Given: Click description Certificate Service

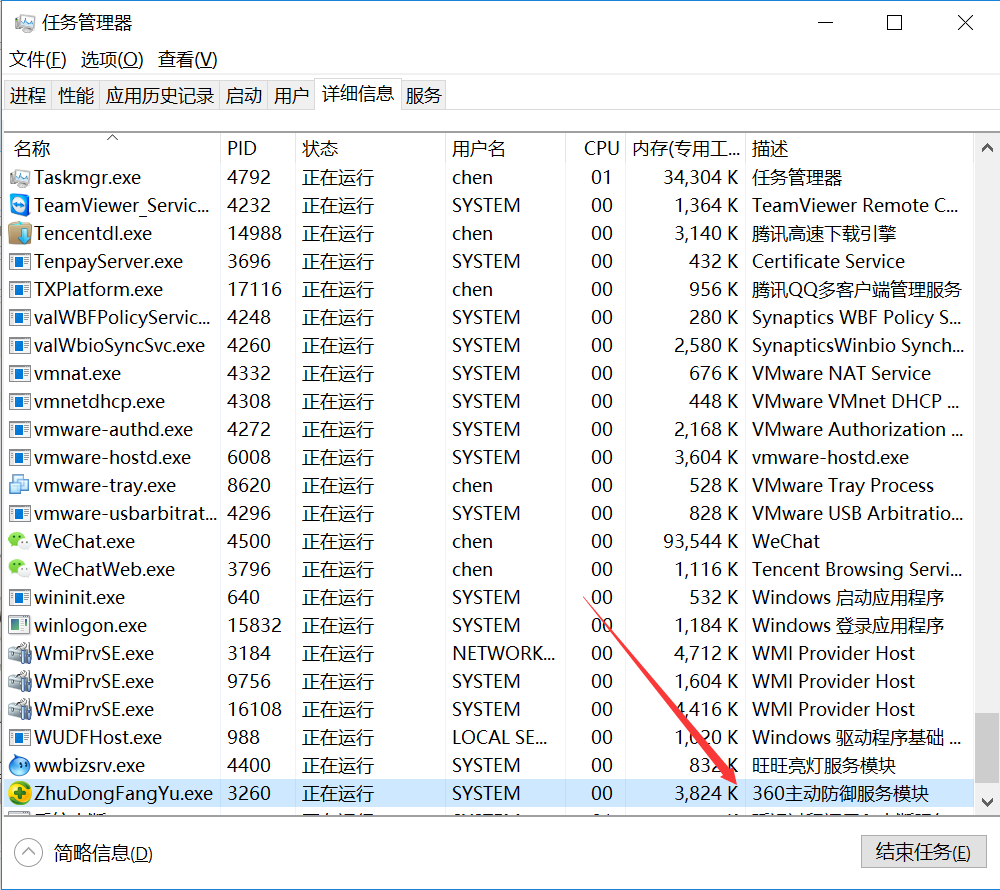Looking at the screenshot, I should (x=828, y=261).
